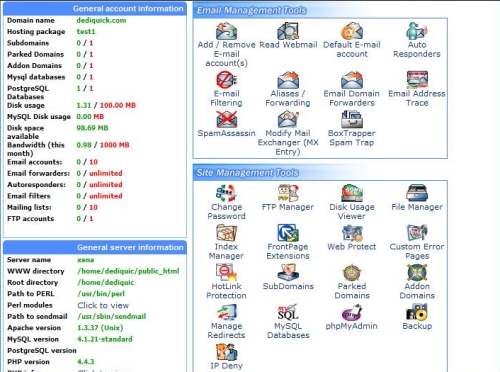500x372 pixels.
Task: Open the File Manager icon
Action: tap(417, 193)
